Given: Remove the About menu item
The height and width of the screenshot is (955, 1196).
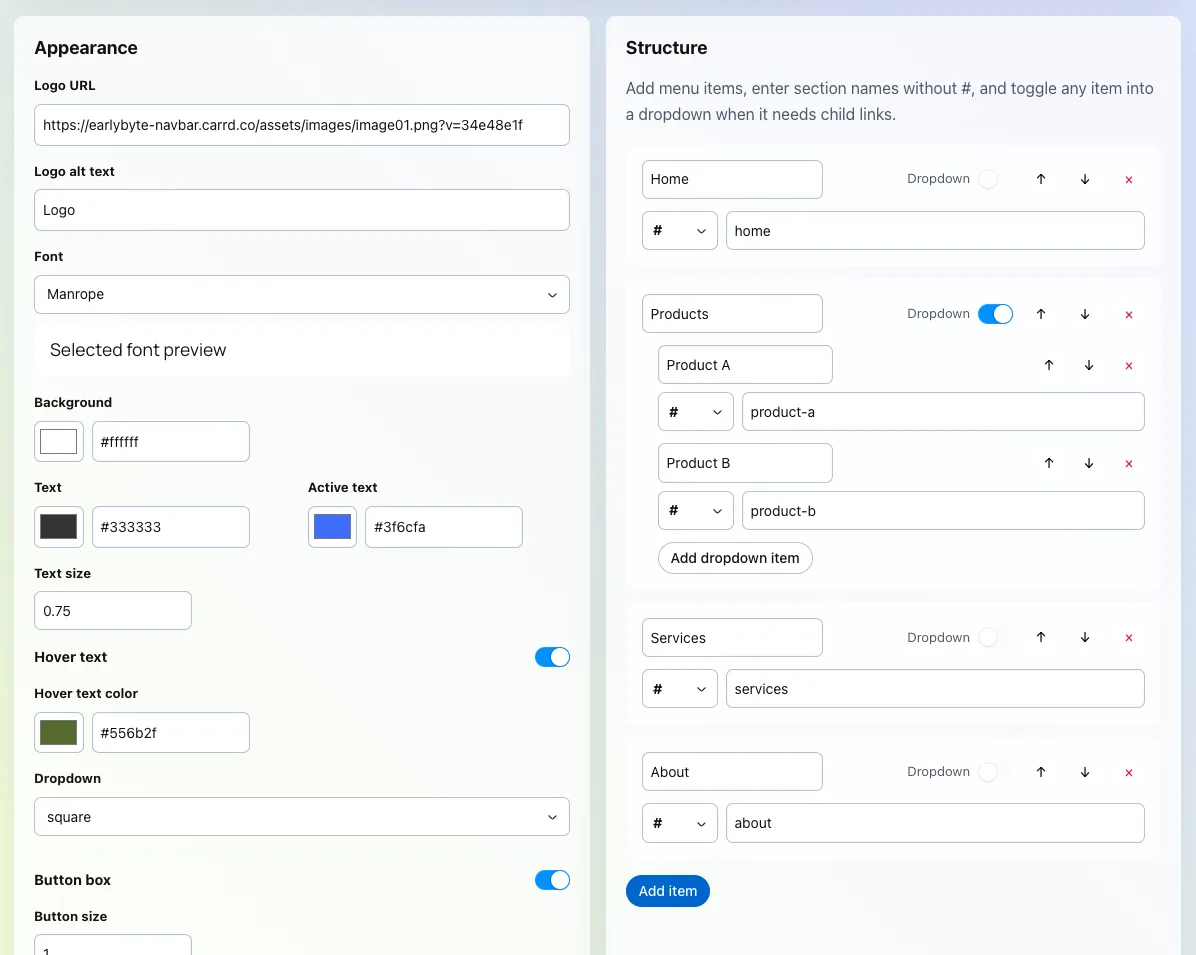Looking at the screenshot, I should (1129, 773).
